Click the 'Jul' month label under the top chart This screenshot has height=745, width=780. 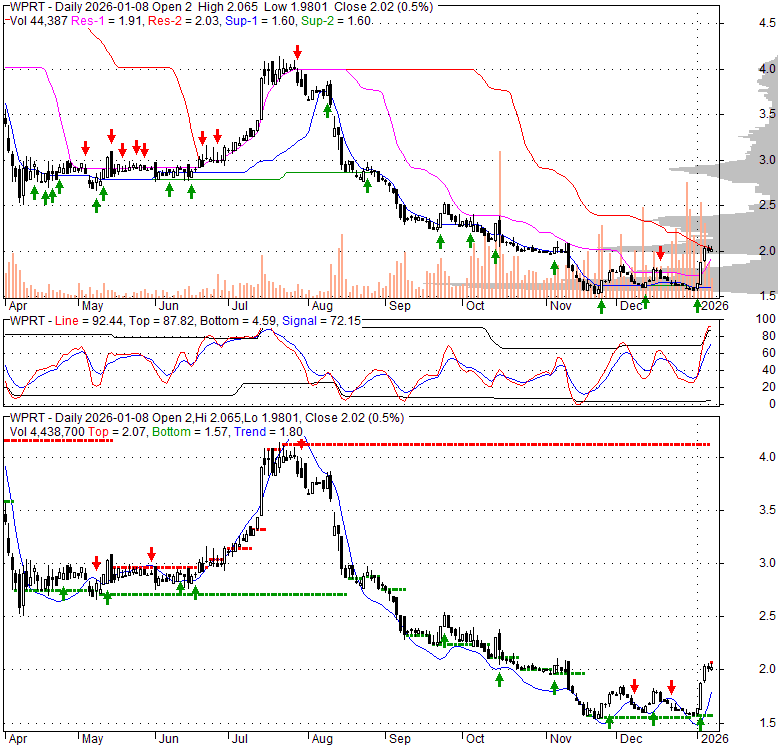pos(240,306)
